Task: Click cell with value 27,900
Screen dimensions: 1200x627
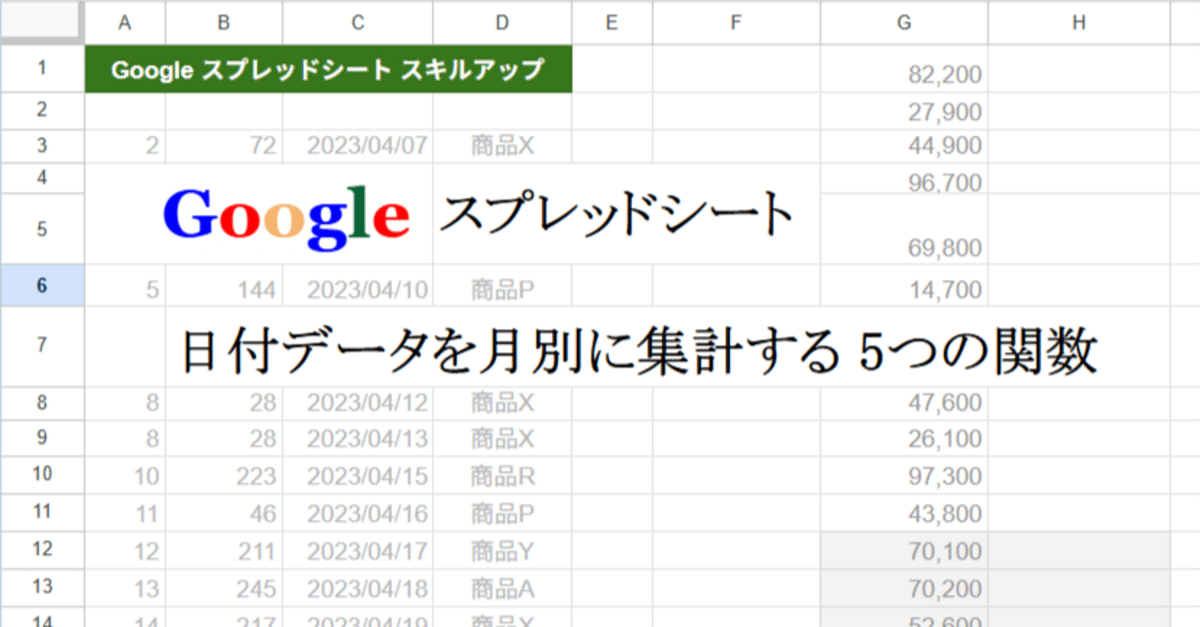Action: [x=904, y=111]
